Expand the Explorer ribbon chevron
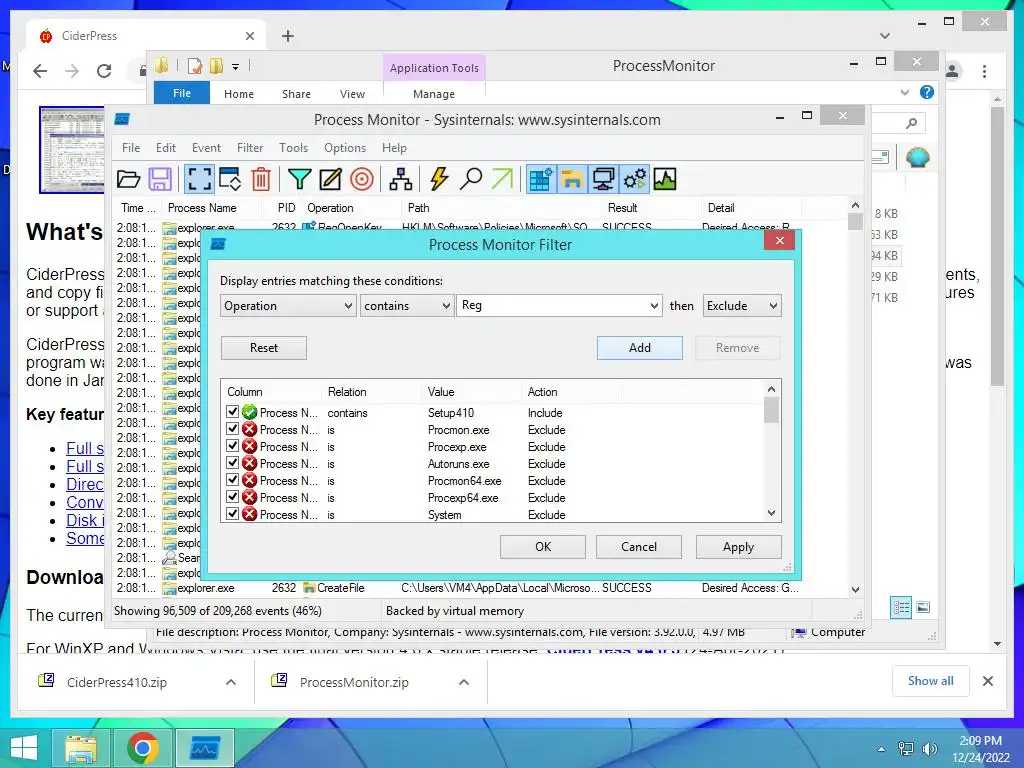This screenshot has width=1024, height=768. click(x=904, y=92)
